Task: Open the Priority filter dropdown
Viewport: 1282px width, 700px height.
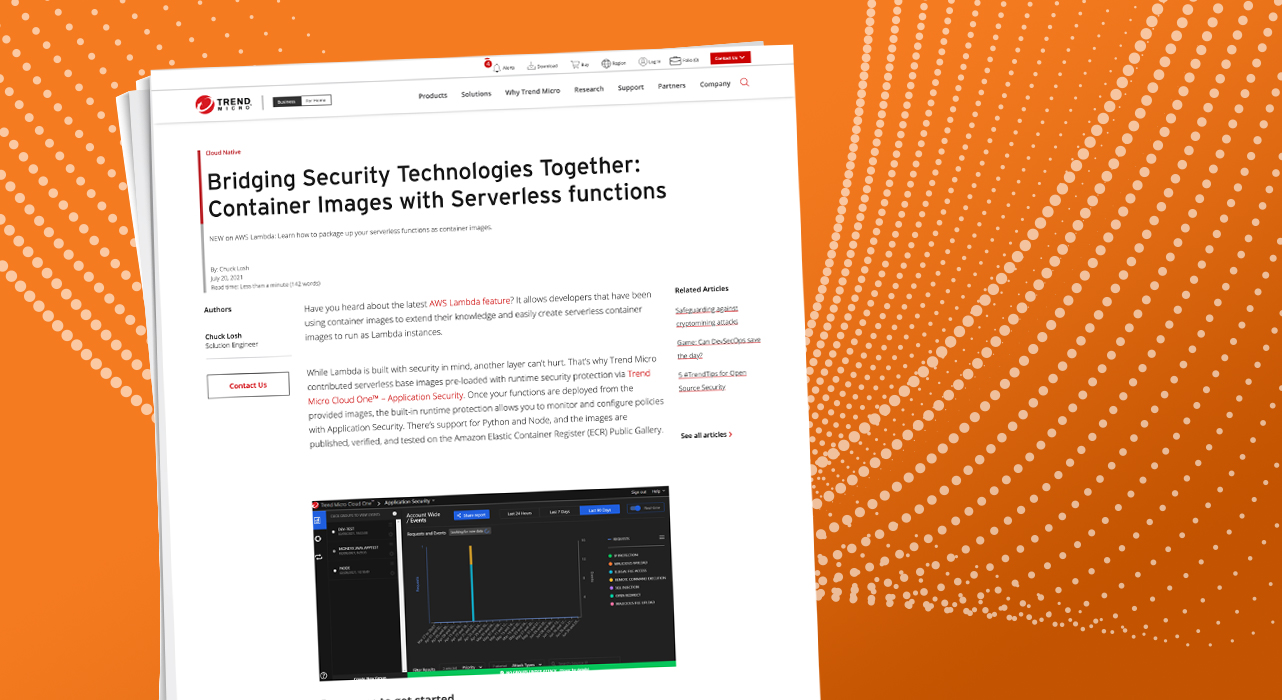Action: pyautogui.click(x=472, y=666)
